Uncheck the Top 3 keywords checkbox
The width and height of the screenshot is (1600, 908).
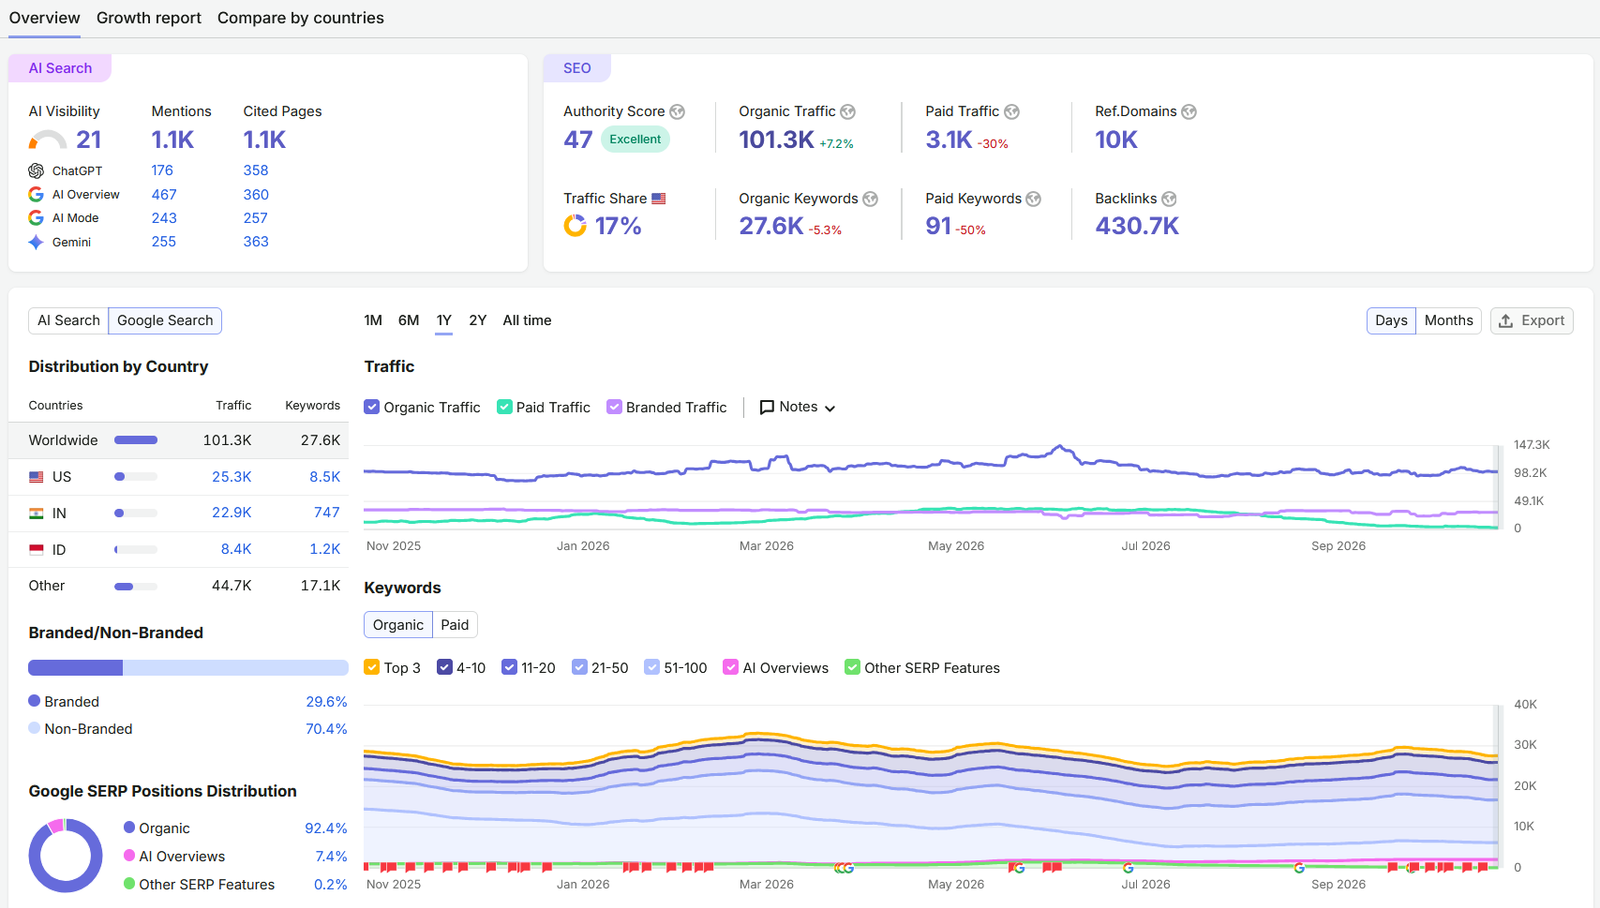point(372,667)
